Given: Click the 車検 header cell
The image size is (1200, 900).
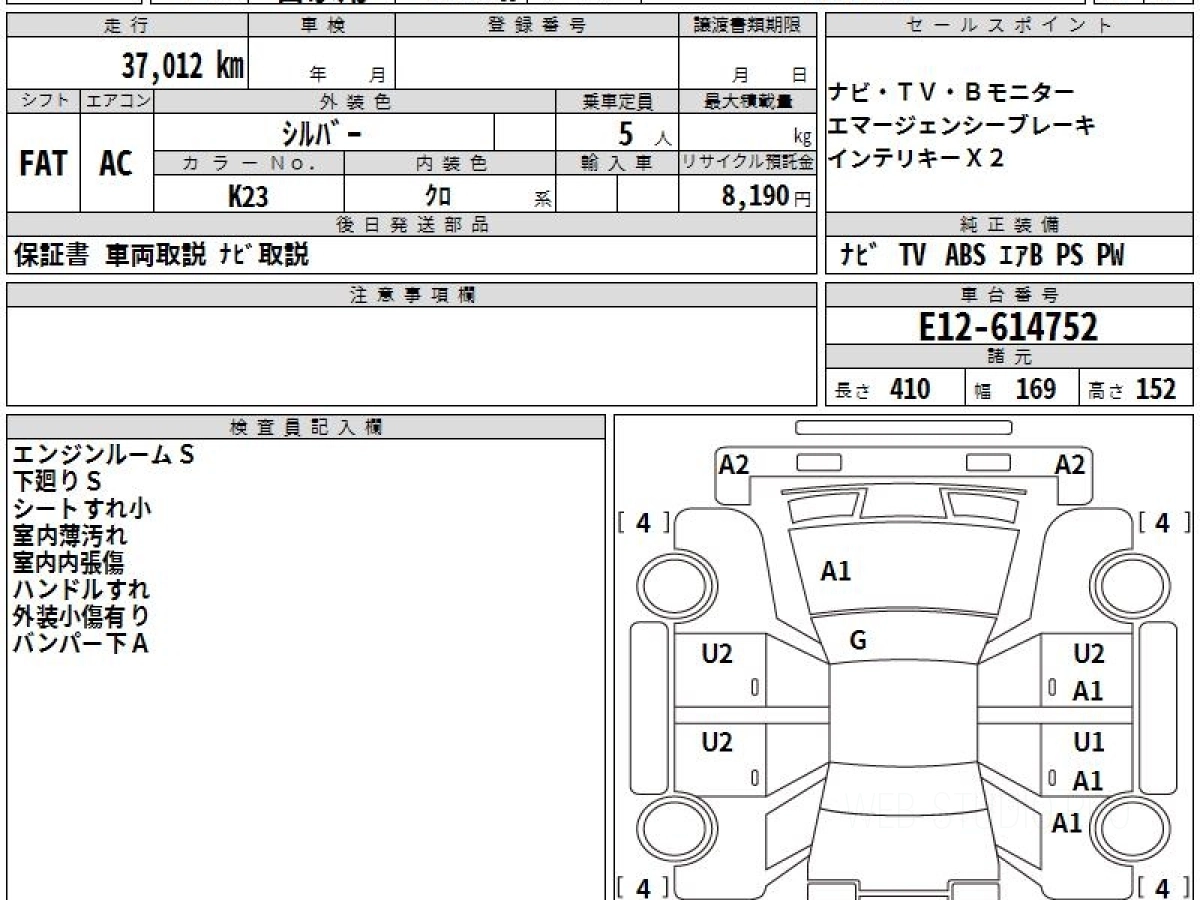Looking at the screenshot, I should [322, 26].
